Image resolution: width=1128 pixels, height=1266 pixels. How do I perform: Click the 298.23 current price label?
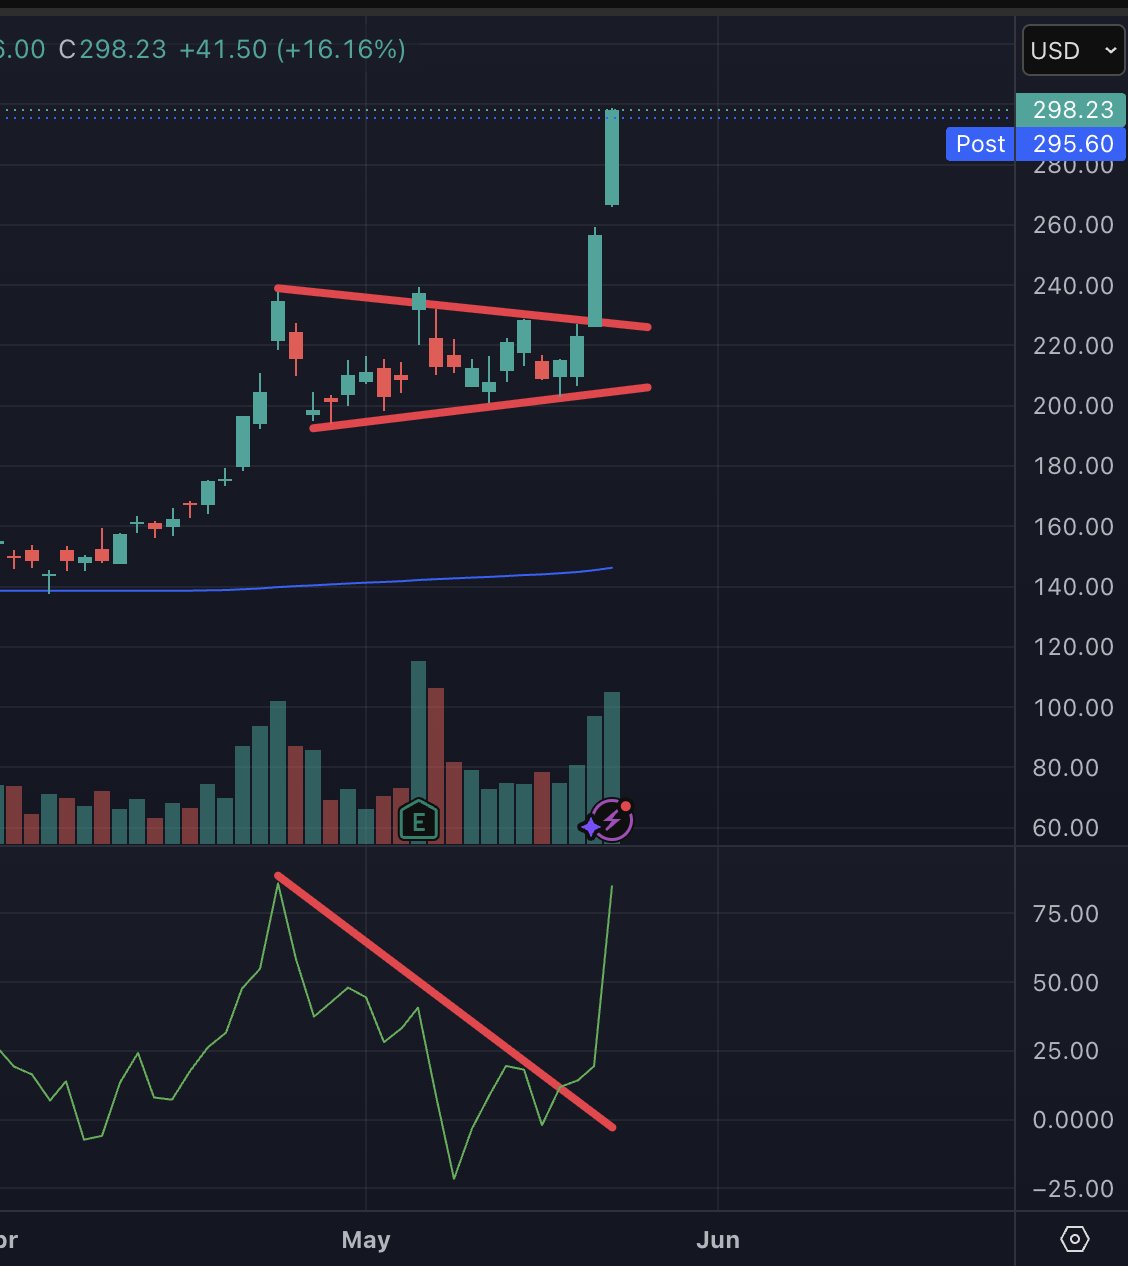point(1071,110)
